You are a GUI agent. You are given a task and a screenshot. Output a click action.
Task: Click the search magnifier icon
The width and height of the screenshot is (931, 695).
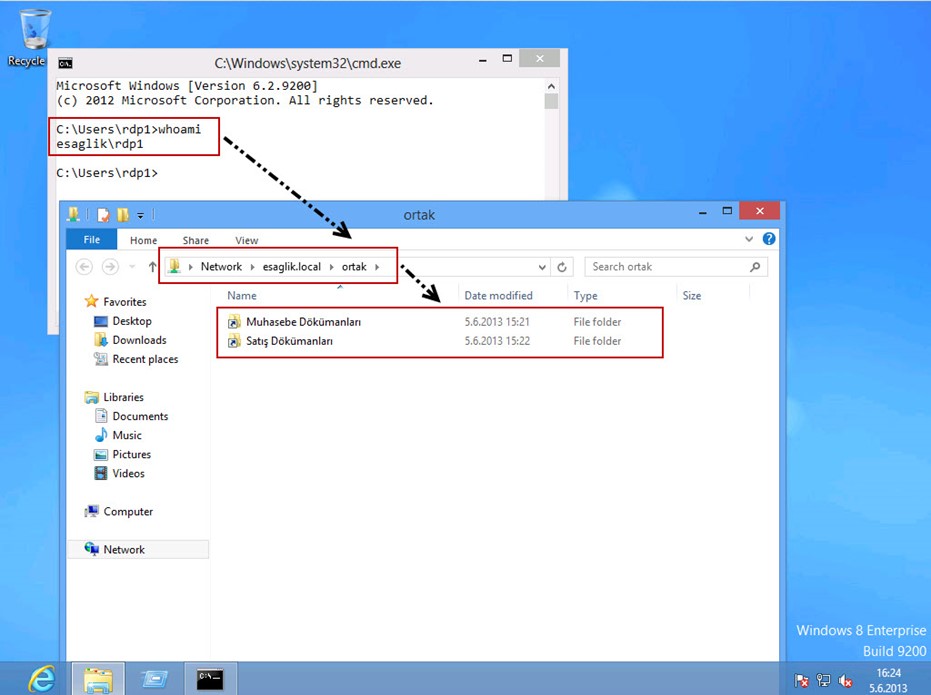click(x=755, y=267)
